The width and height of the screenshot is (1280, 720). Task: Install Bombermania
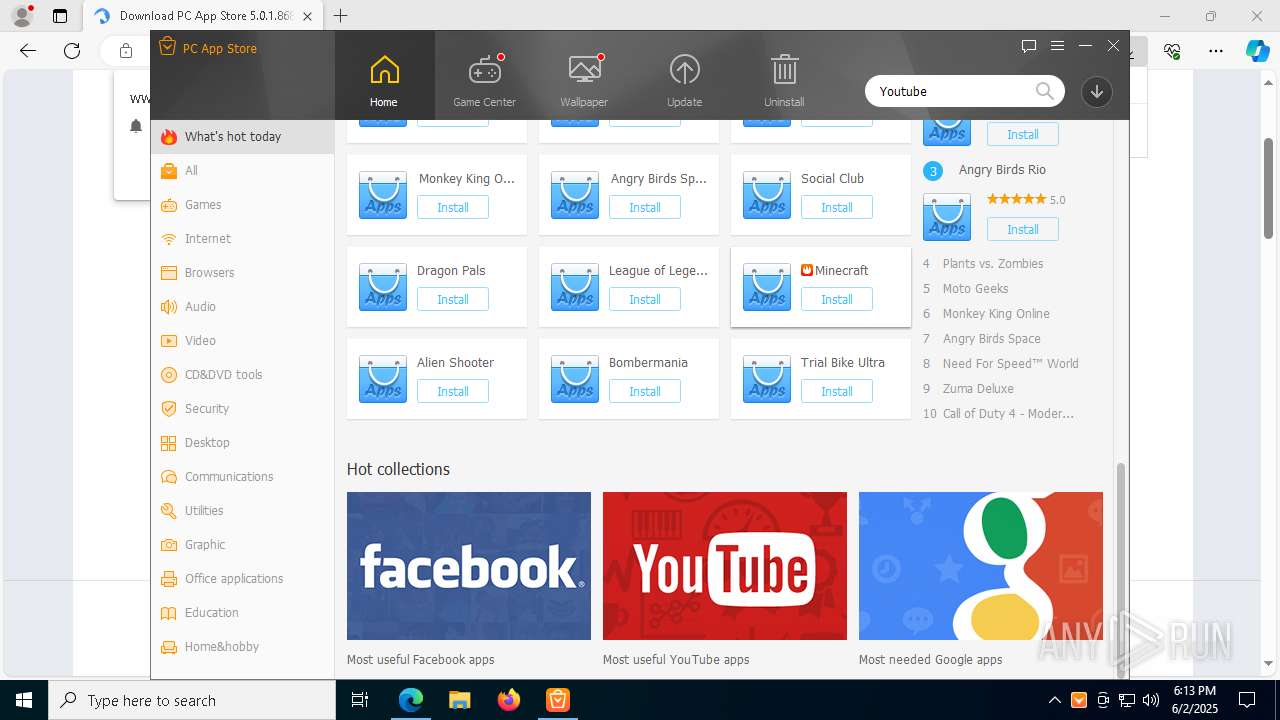click(x=645, y=391)
